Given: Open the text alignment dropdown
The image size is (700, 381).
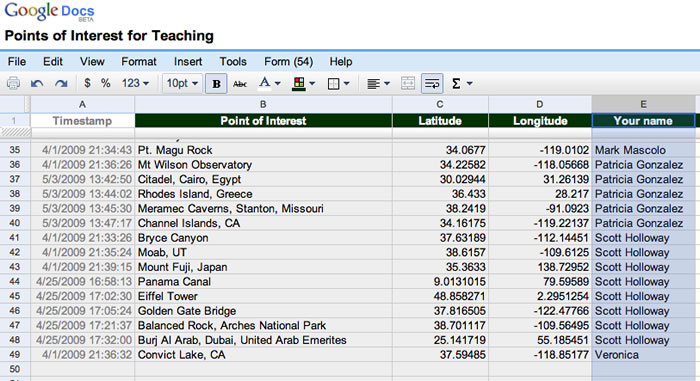Looking at the screenshot, I should point(378,84).
